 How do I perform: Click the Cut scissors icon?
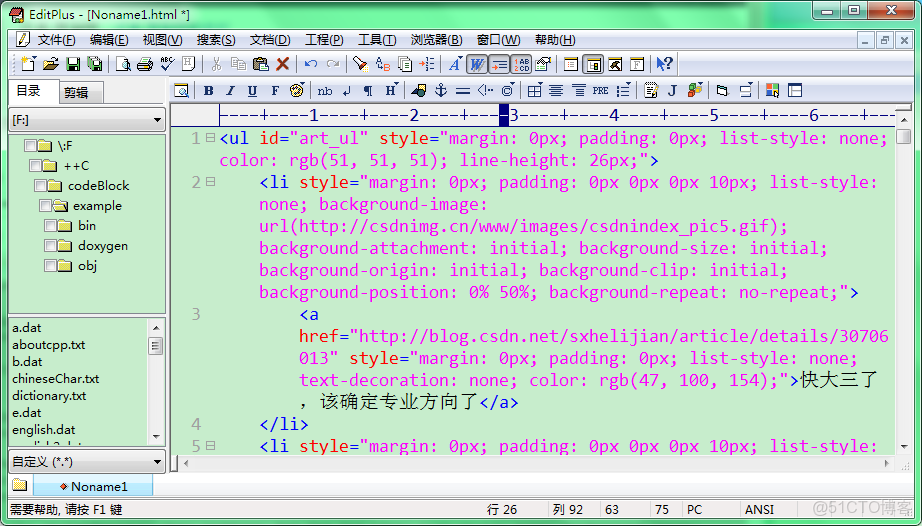[x=216, y=63]
